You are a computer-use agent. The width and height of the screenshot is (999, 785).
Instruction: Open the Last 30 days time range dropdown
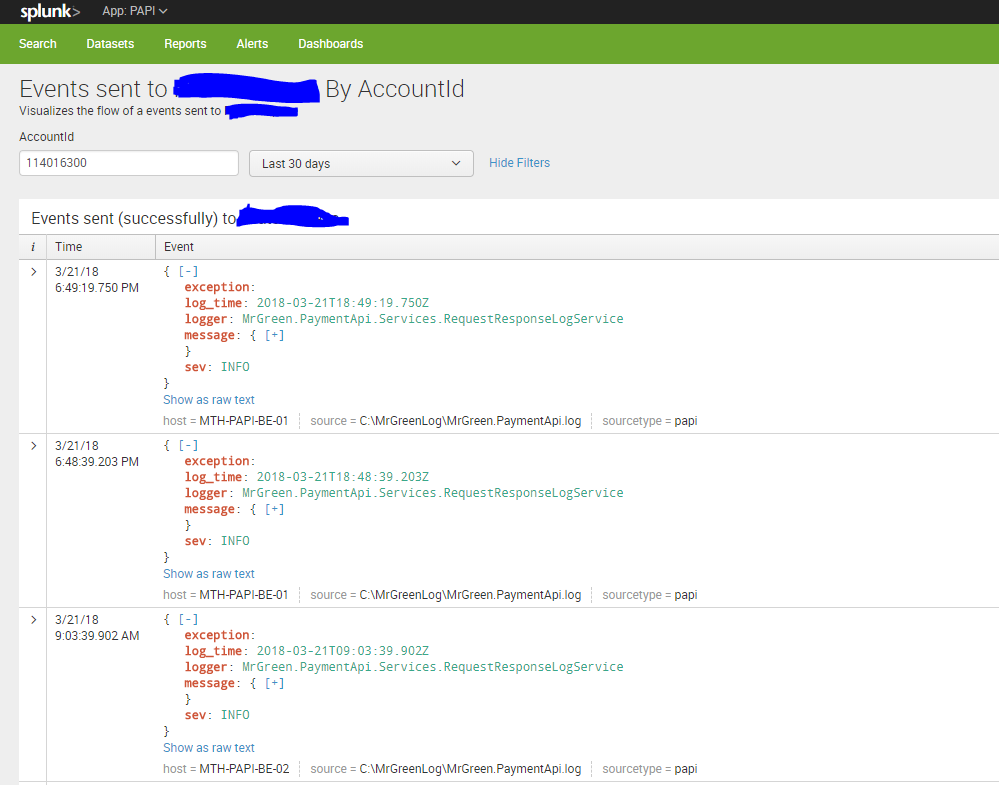[x=361, y=164]
